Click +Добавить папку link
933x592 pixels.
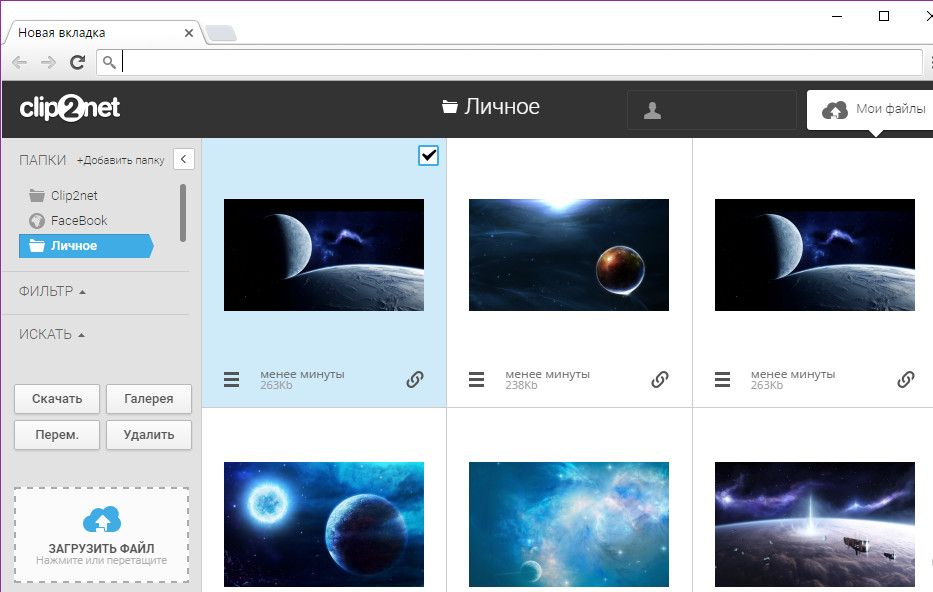pyautogui.click(x=120, y=160)
